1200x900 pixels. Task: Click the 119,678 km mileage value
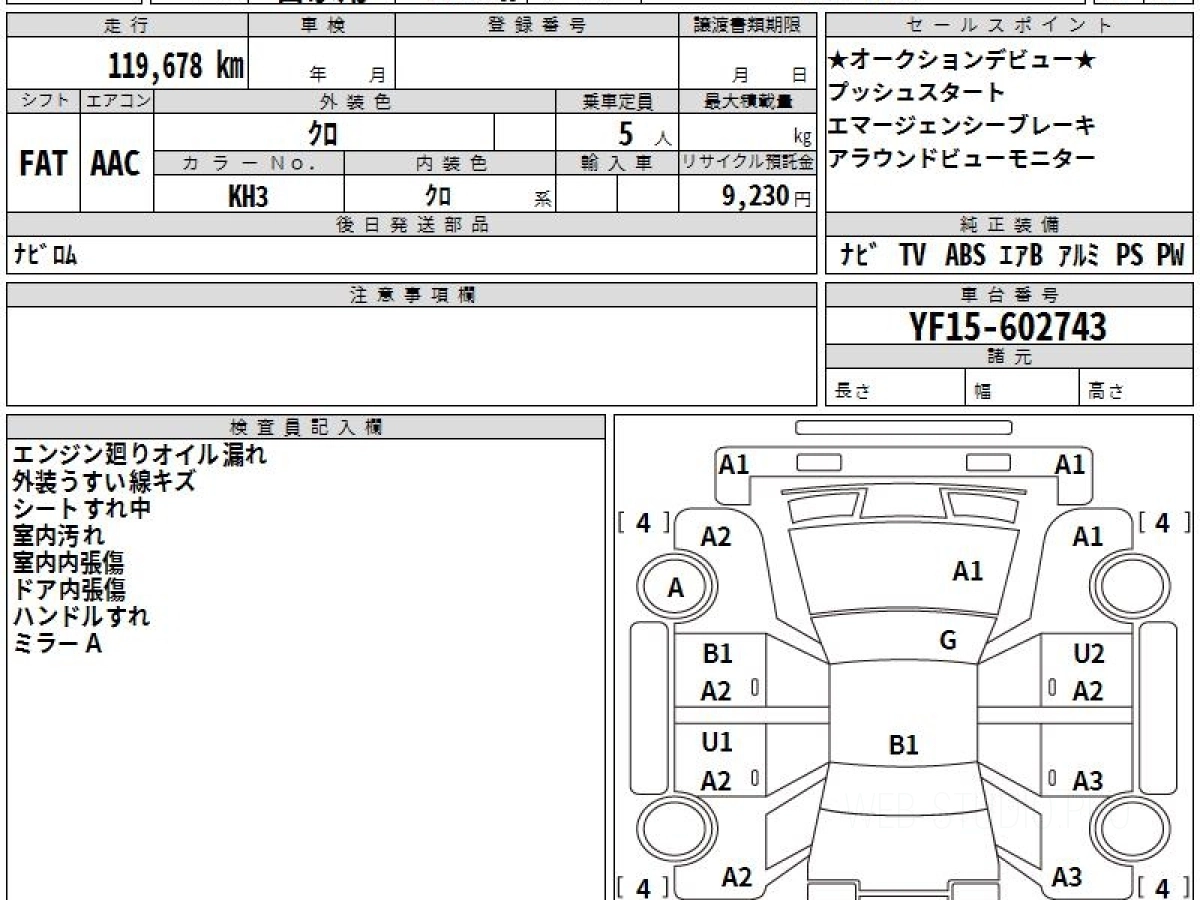(x=176, y=66)
